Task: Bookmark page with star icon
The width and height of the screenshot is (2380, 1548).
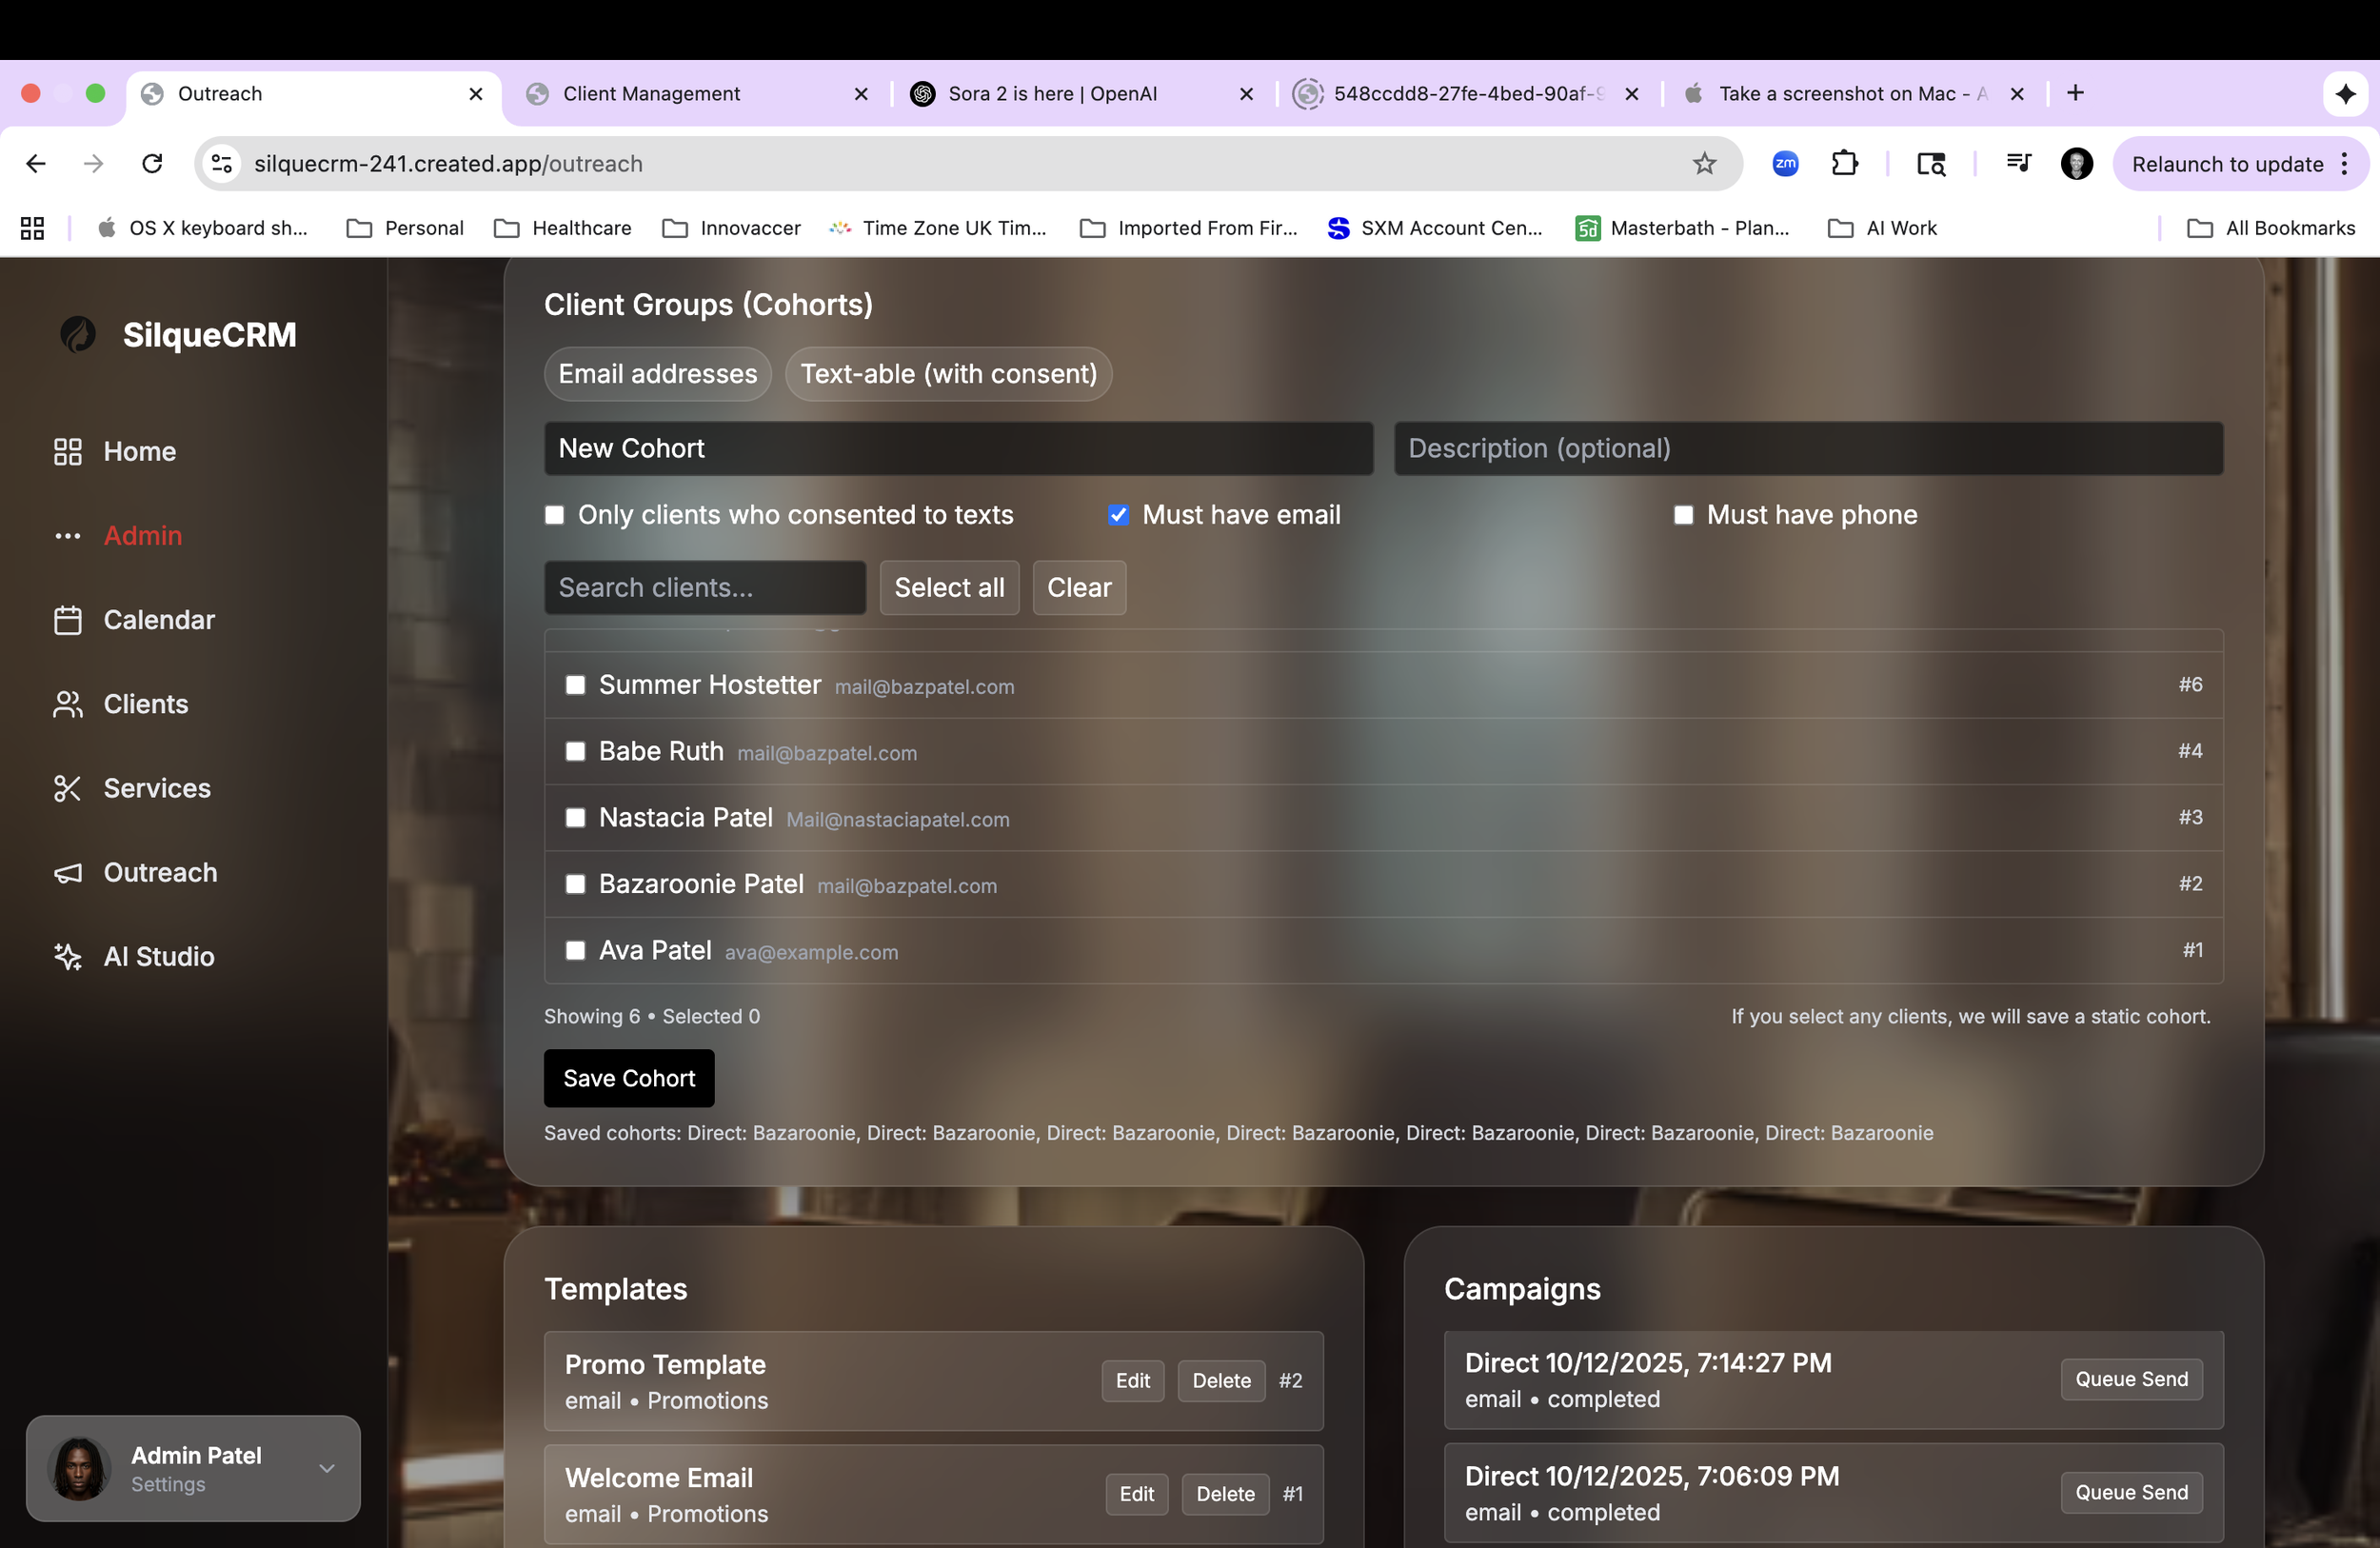Action: click(1704, 164)
